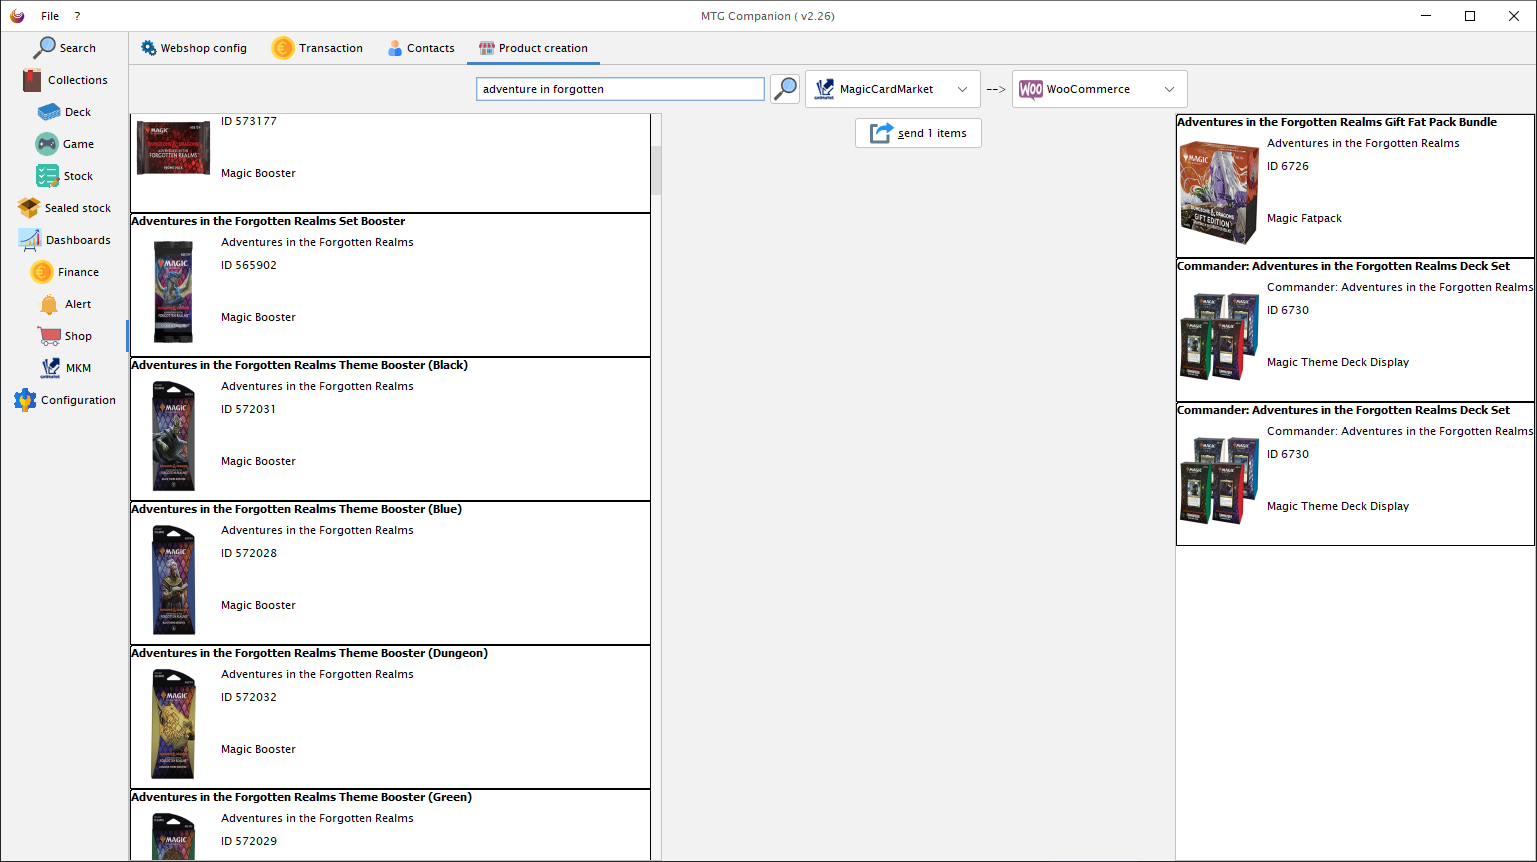Expand the MagicCardMarket source dropdown

click(x=893, y=89)
